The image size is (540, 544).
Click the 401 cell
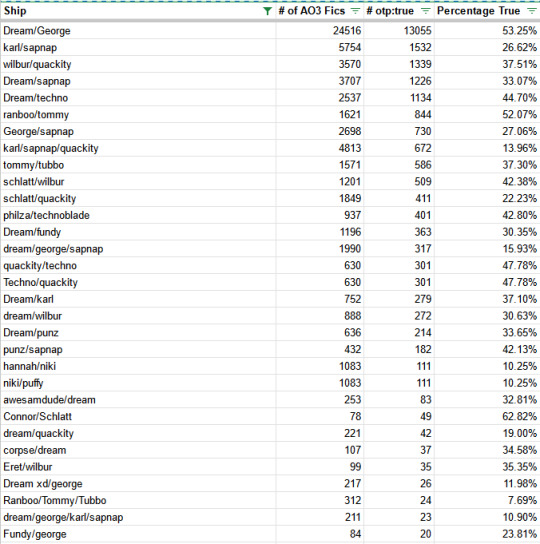(x=398, y=215)
